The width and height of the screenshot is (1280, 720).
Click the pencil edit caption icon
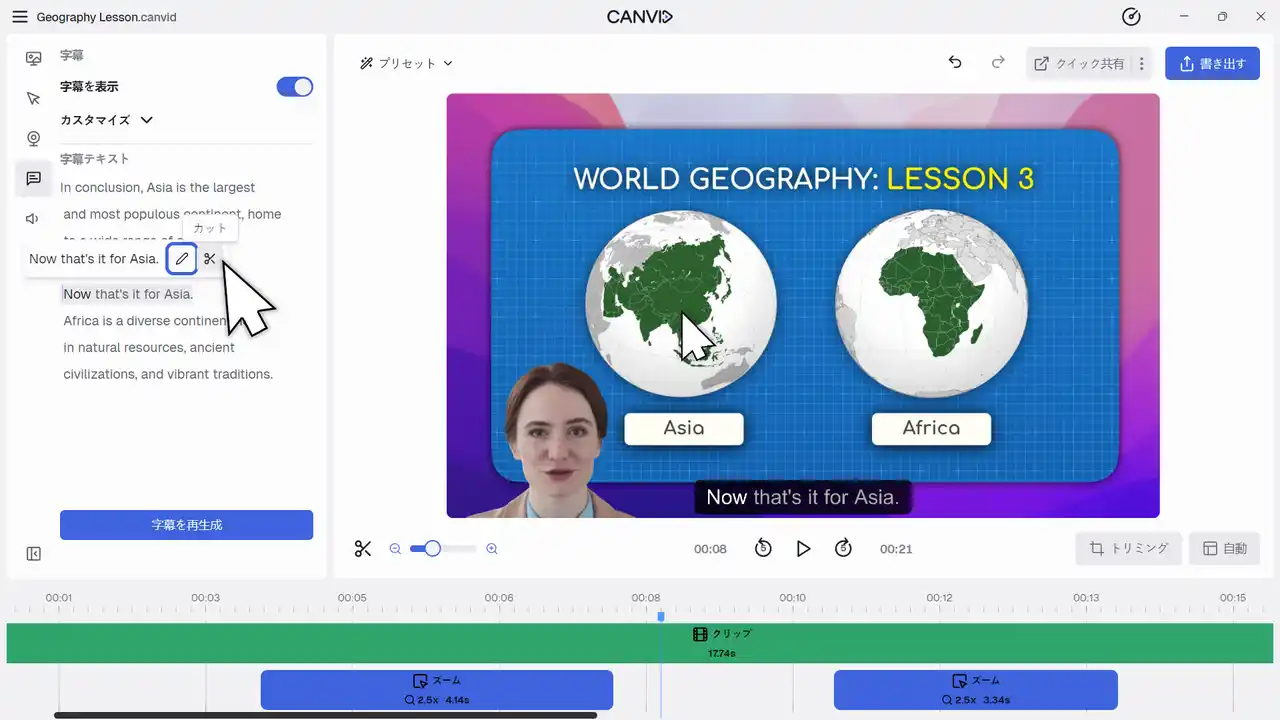coord(182,259)
